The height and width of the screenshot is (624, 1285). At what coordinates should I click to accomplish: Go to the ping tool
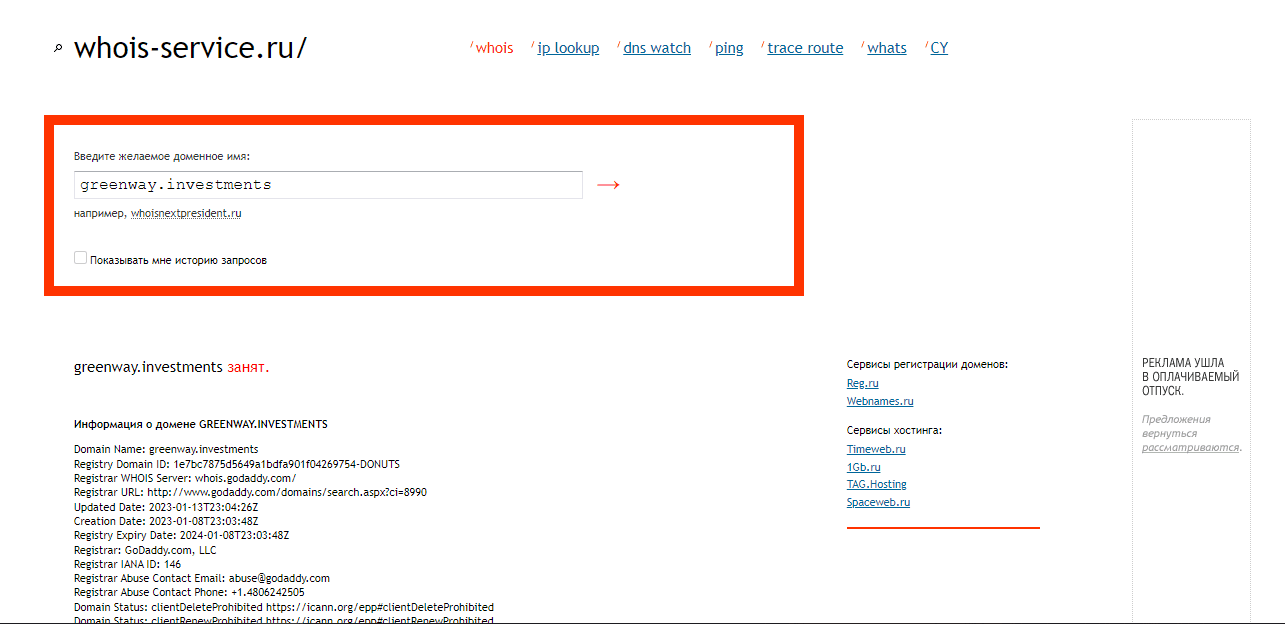(x=729, y=48)
